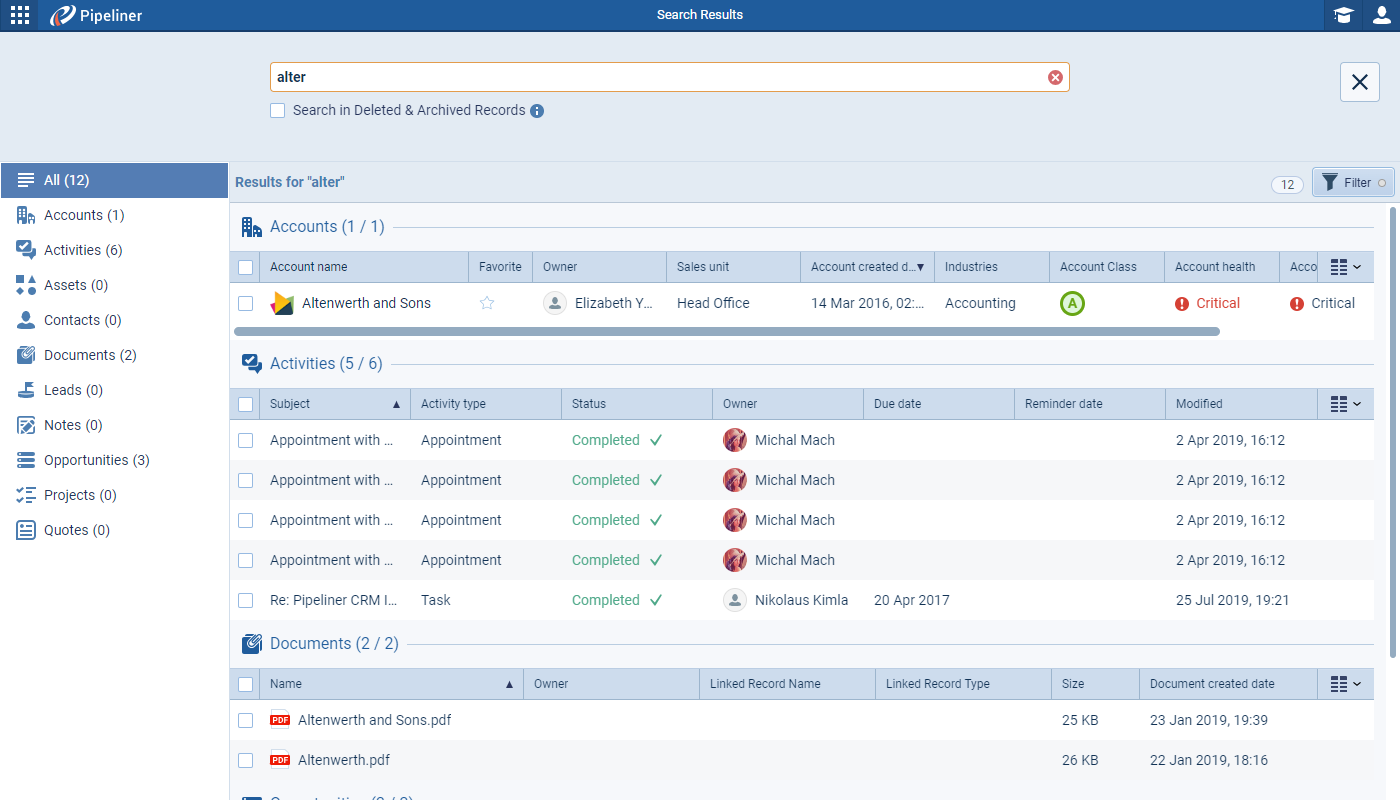Star Altenwerth and Sons as favorite

click(487, 303)
